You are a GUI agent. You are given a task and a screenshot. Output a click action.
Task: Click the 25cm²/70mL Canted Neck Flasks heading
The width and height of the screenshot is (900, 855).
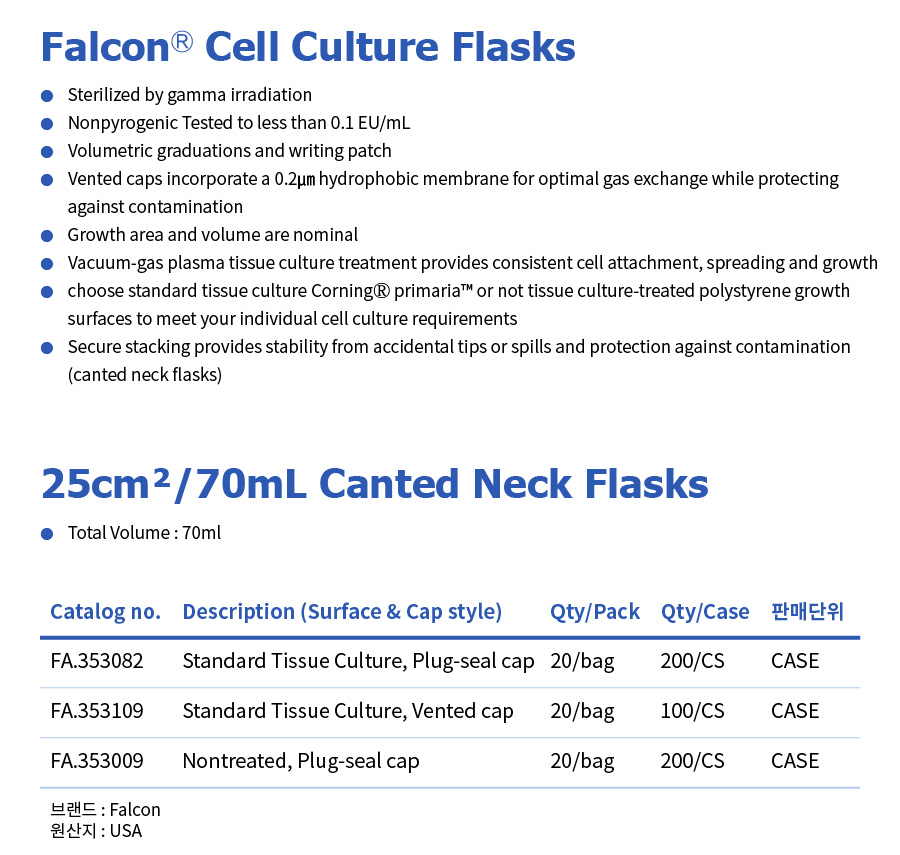tap(375, 484)
